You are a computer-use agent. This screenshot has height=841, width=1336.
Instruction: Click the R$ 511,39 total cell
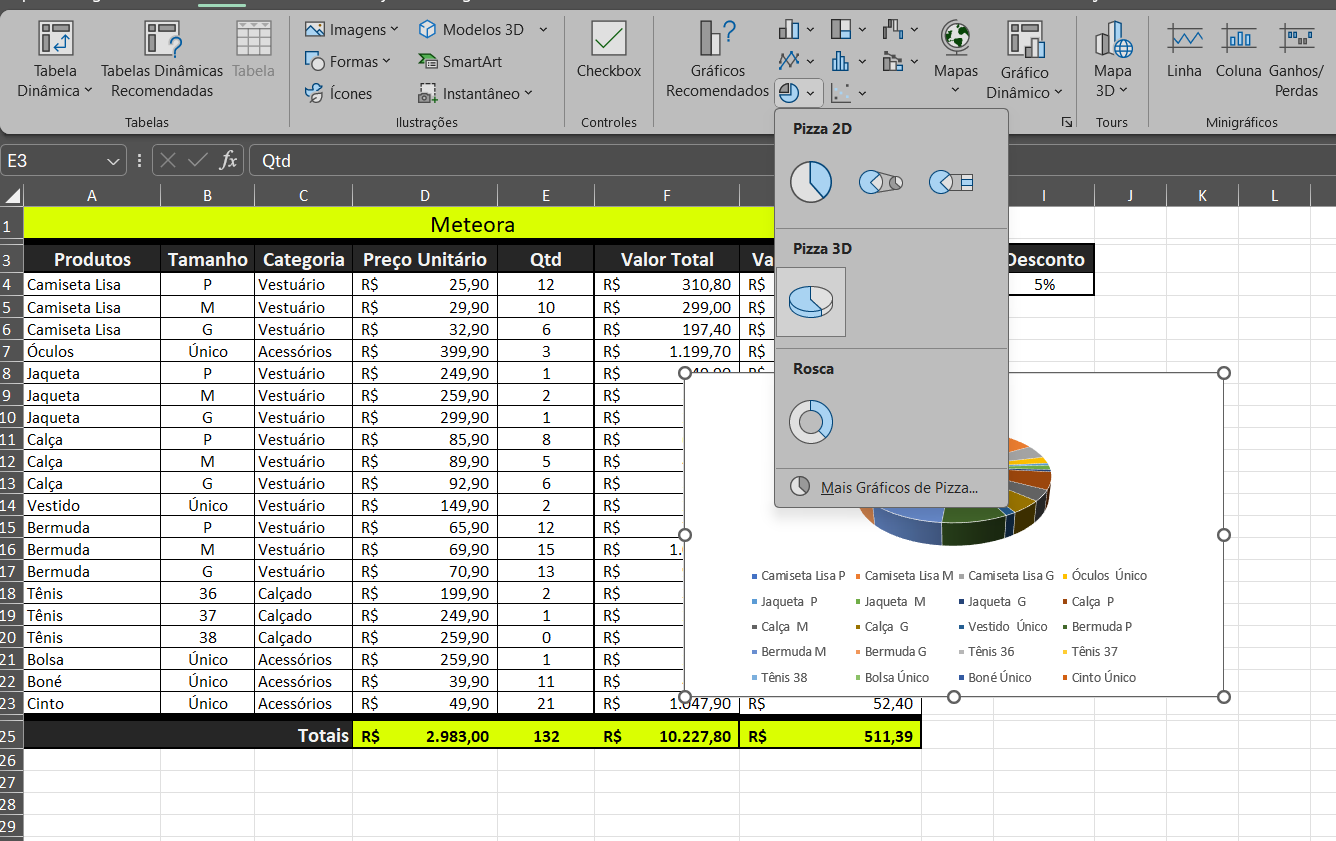click(x=830, y=736)
